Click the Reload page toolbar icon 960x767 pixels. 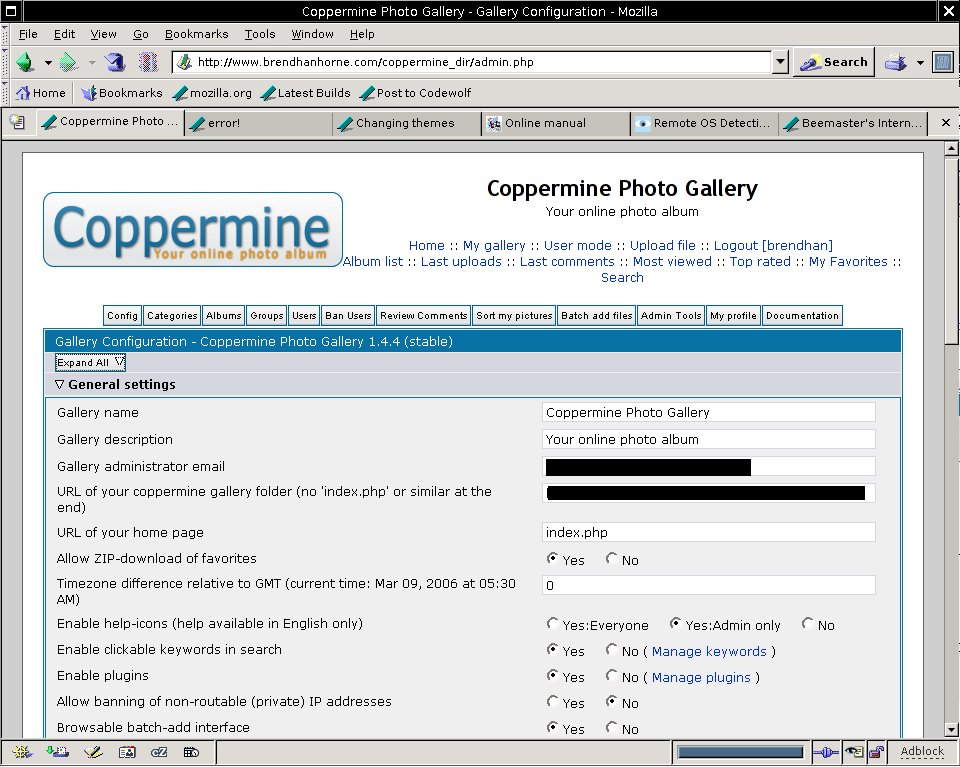click(x=114, y=62)
